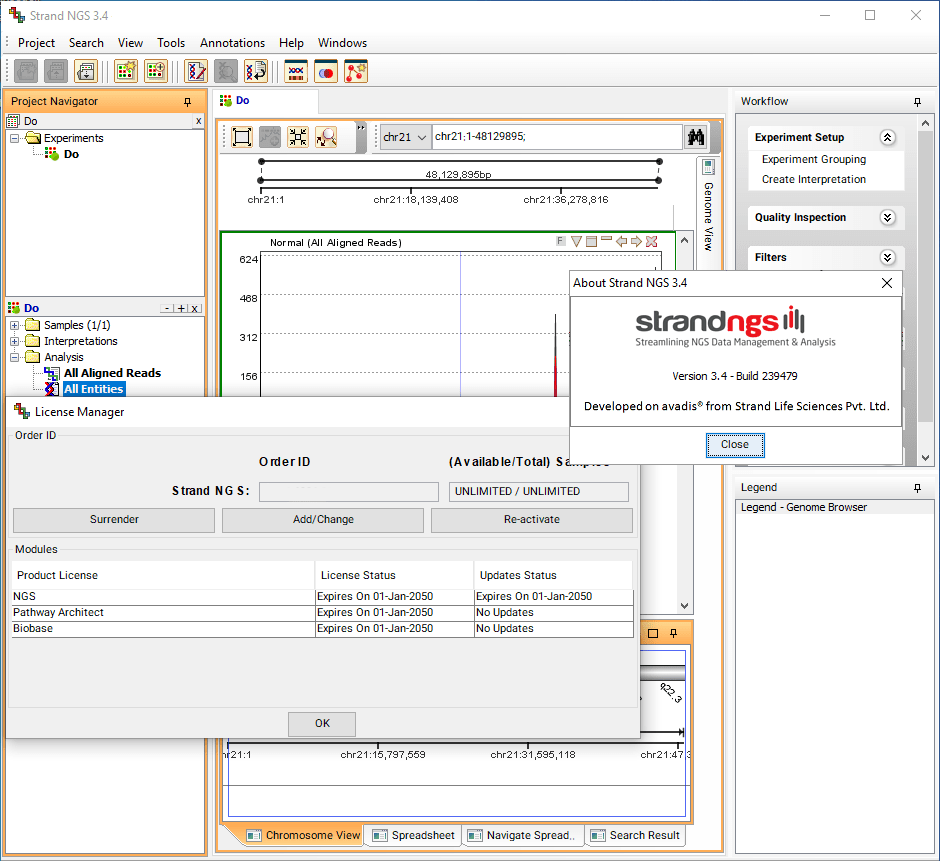940x861 pixels.
Task: Select the All Entities tree item
Action: tap(94, 389)
